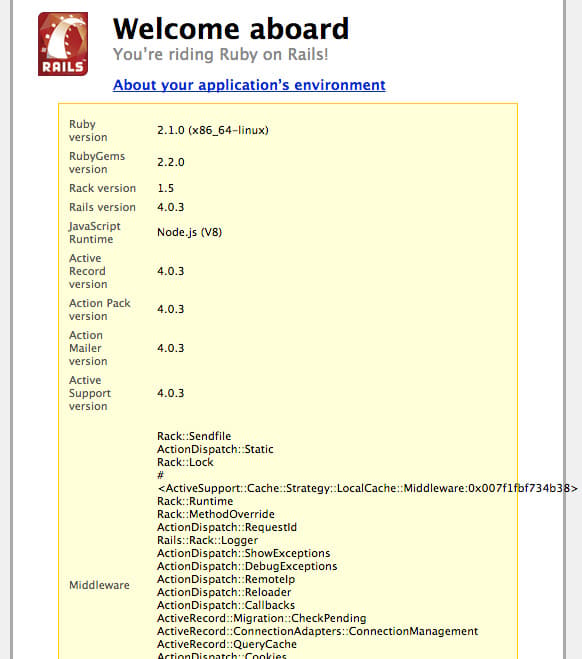The width and height of the screenshot is (582, 659).
Task: Click the Rails logo icon
Action: click(x=63, y=44)
